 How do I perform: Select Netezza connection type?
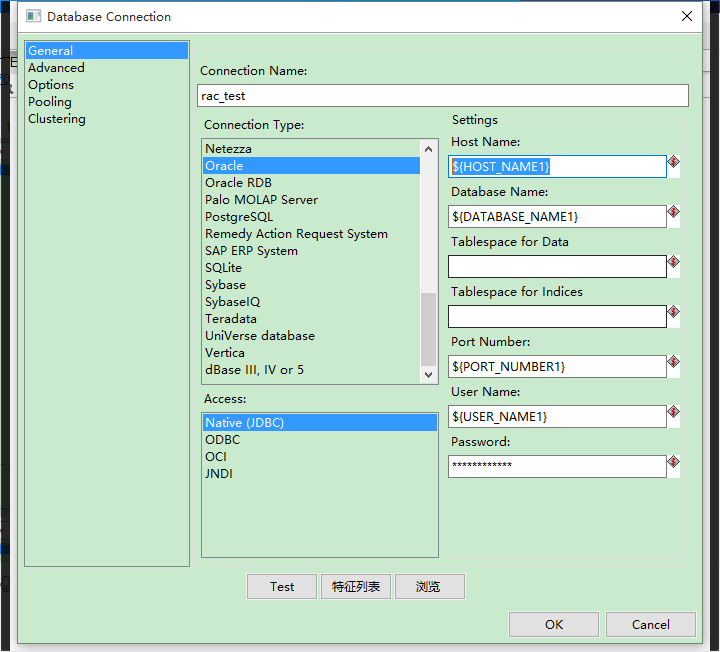[x=311, y=149]
